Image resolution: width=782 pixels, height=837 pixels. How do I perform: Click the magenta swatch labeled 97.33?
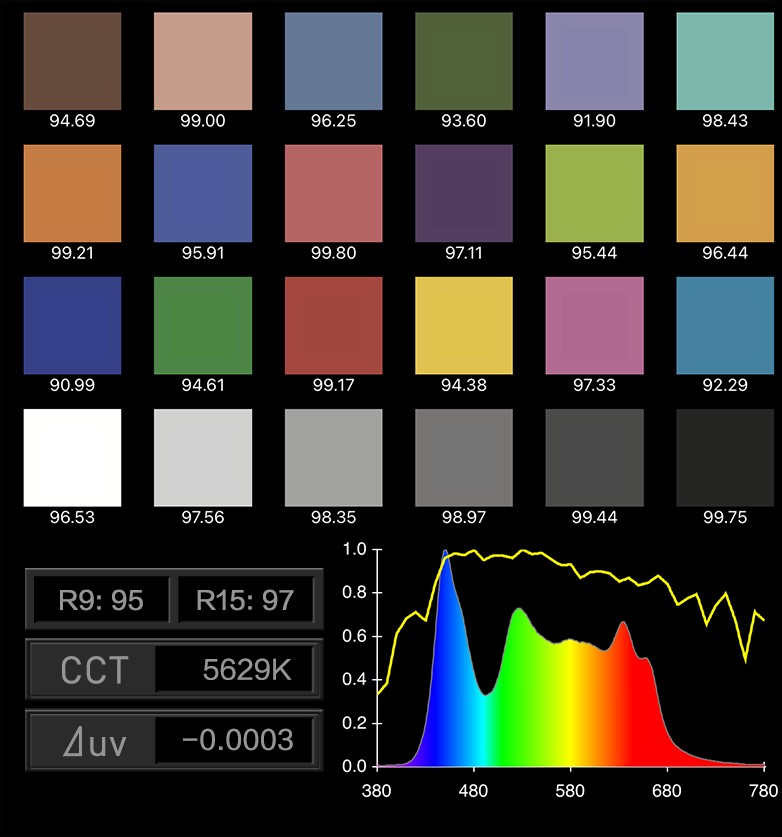[595, 326]
